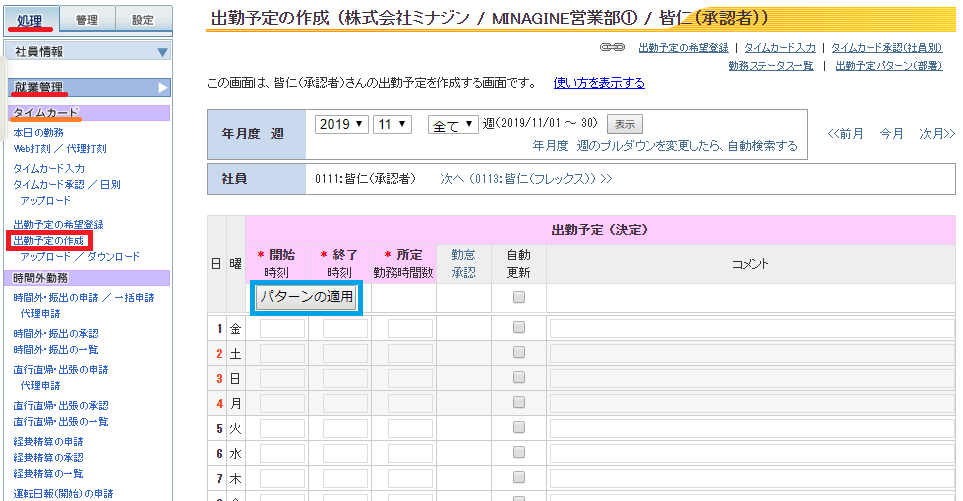Open 時間外・振出の一覧 sidebar link
Screen dimensions: 963x501
tap(56, 349)
